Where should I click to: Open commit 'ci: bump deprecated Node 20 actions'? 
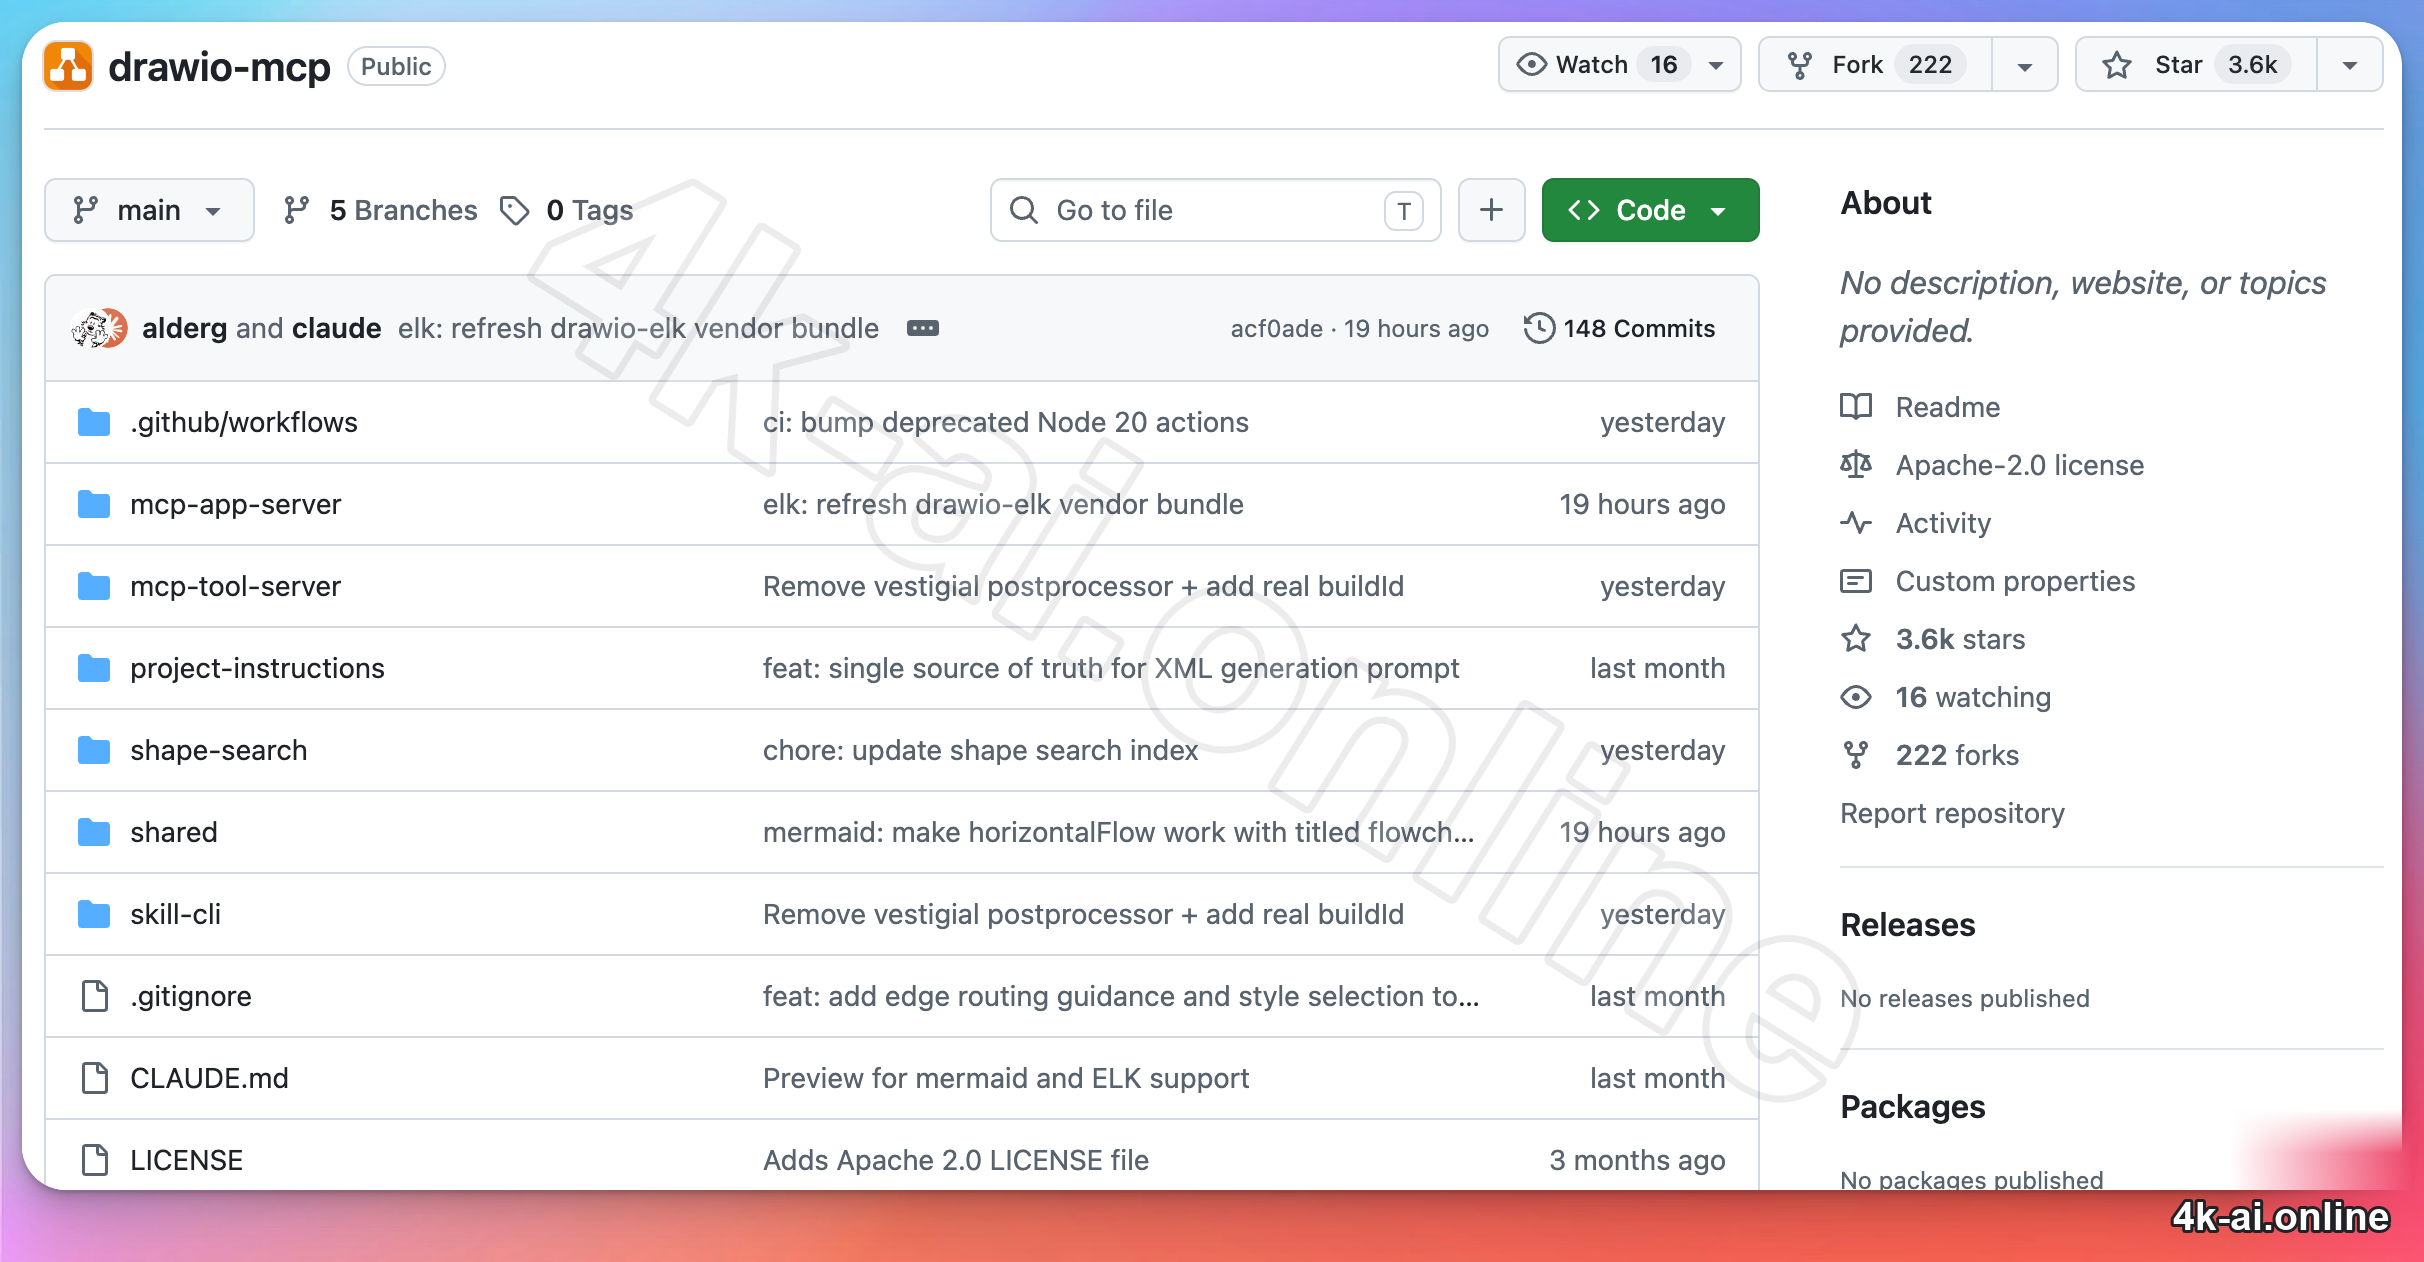point(1005,422)
